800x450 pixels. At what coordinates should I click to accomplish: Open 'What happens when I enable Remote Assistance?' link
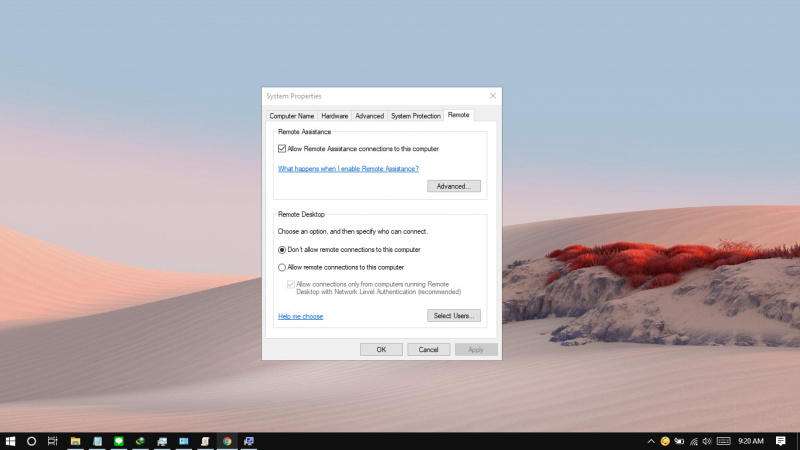pyautogui.click(x=348, y=169)
